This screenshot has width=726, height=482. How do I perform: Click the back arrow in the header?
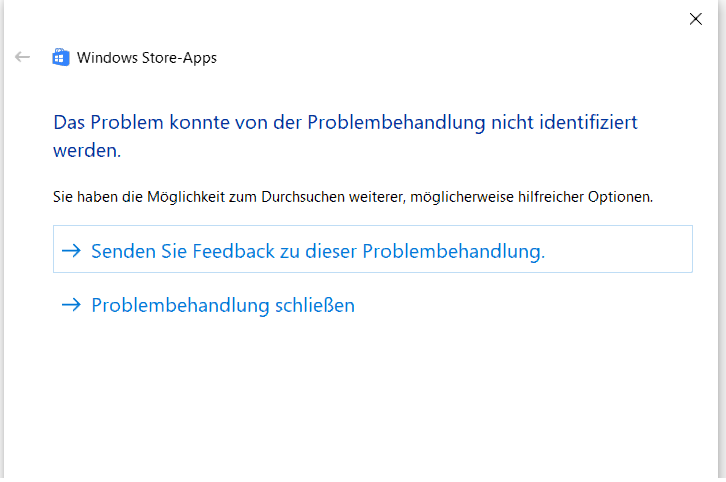coord(22,57)
